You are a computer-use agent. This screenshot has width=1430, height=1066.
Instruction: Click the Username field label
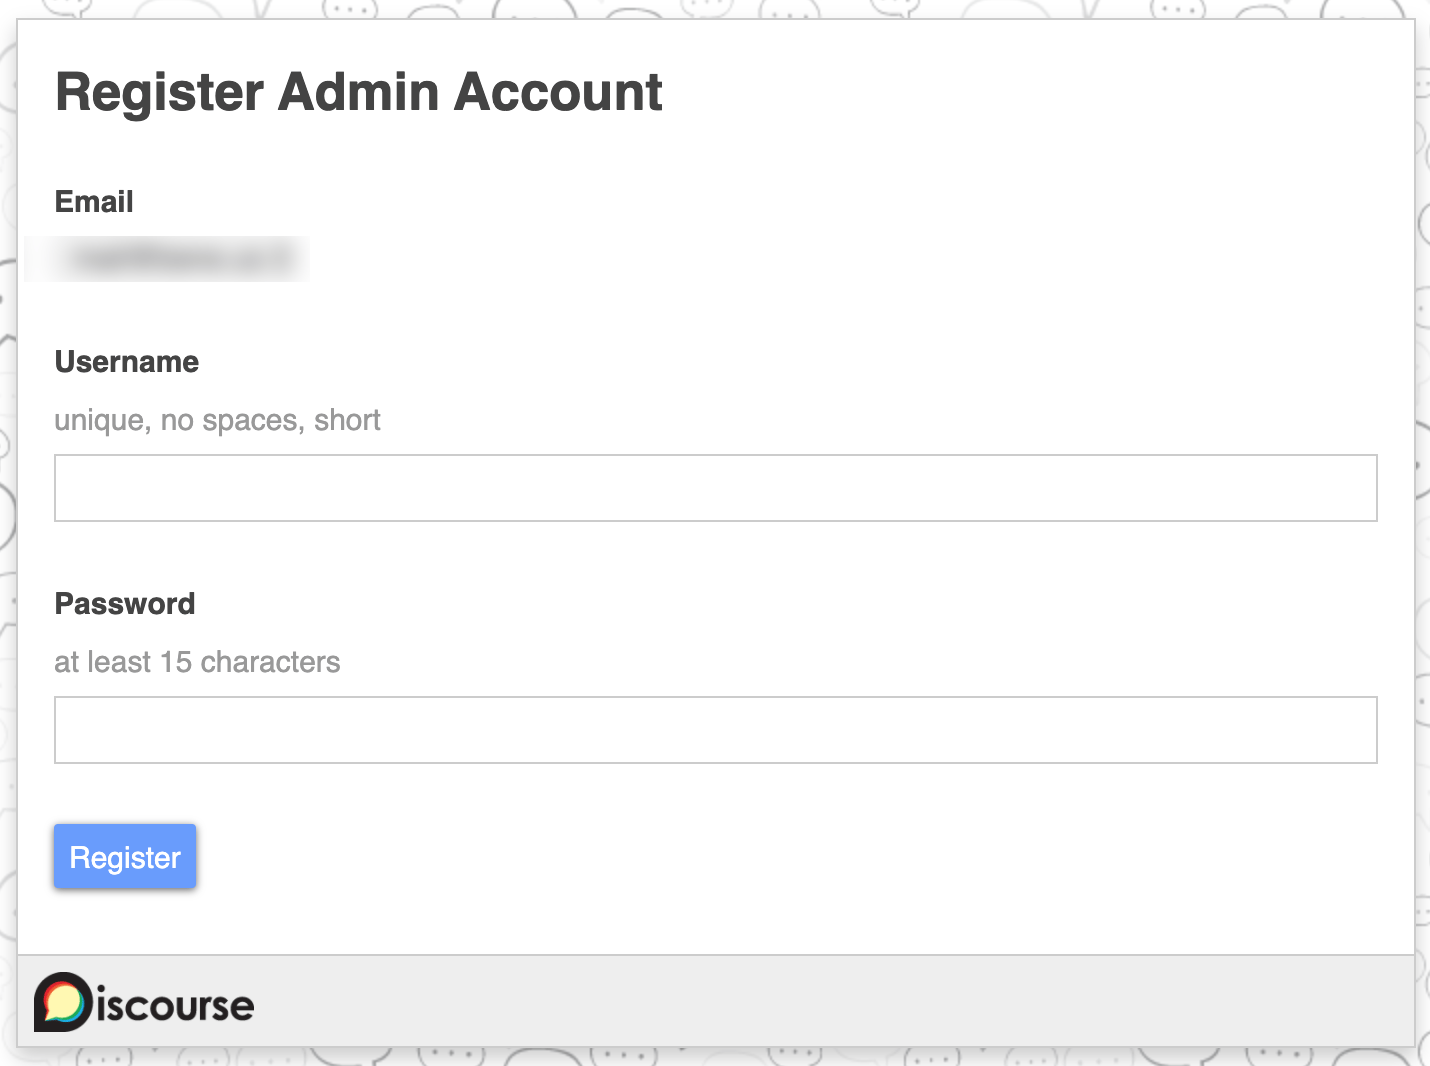[127, 362]
